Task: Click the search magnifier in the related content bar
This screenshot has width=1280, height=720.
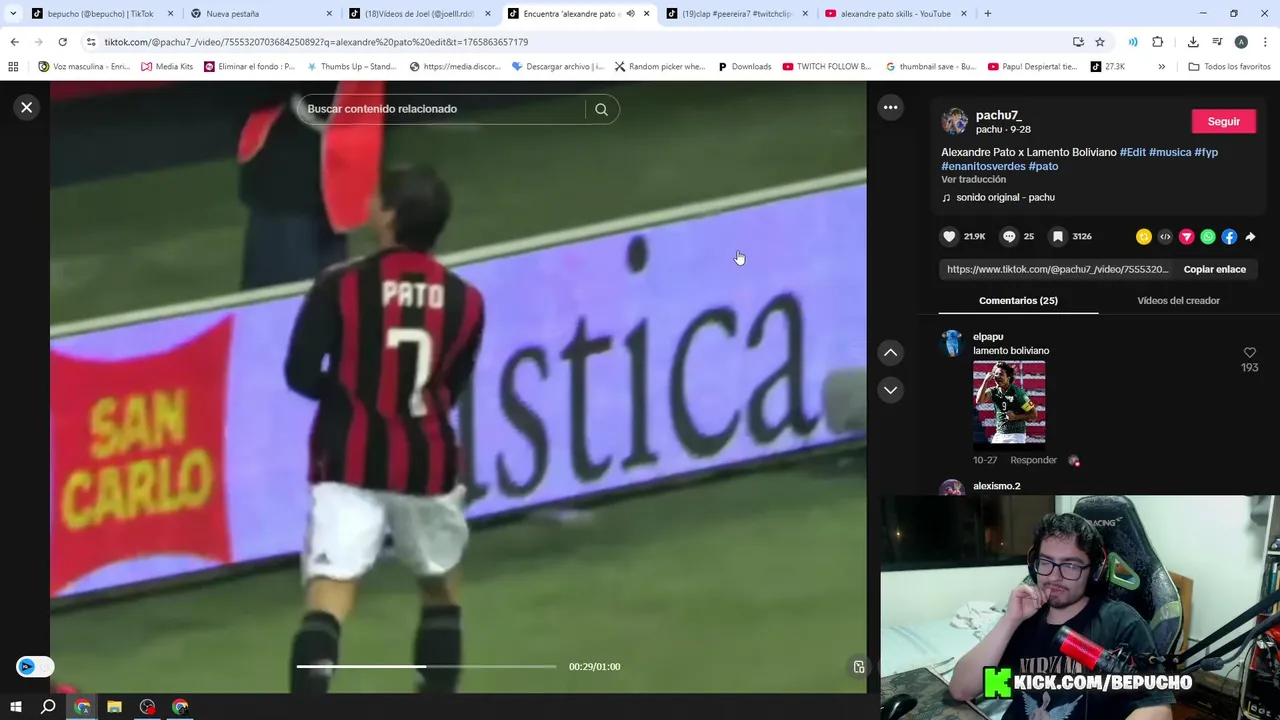Action: (601, 109)
